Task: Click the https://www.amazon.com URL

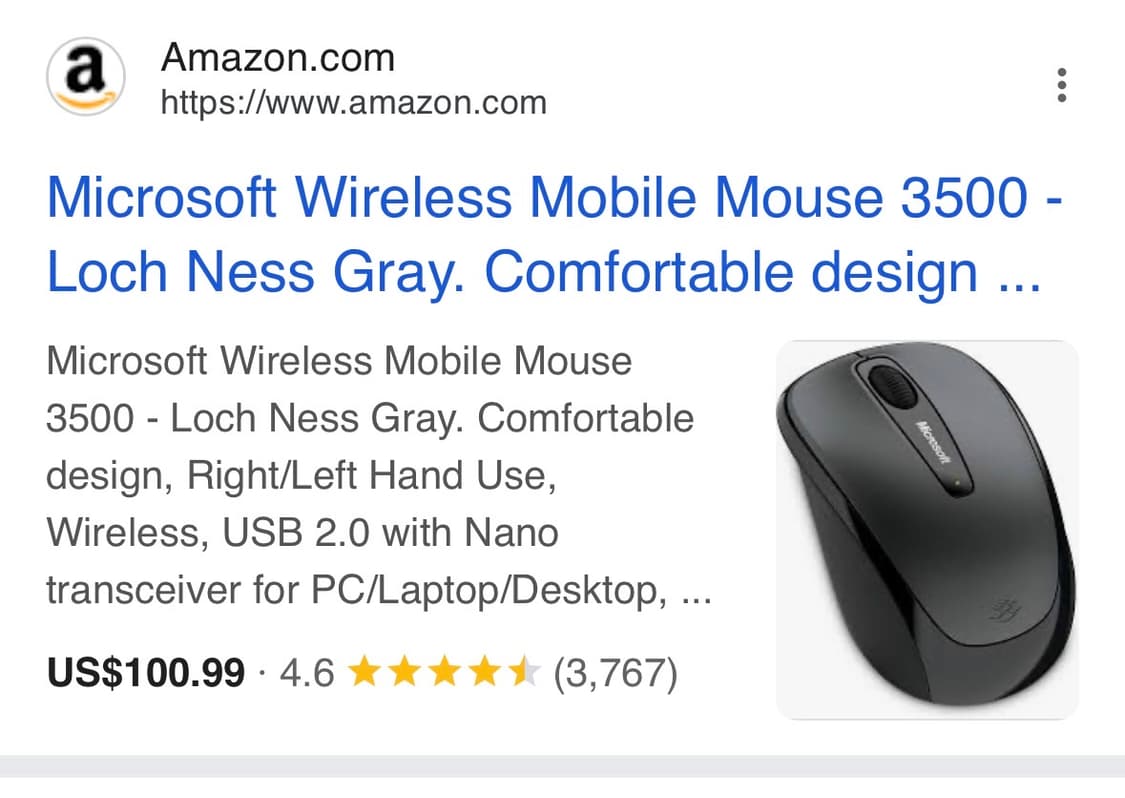Action: 354,102
